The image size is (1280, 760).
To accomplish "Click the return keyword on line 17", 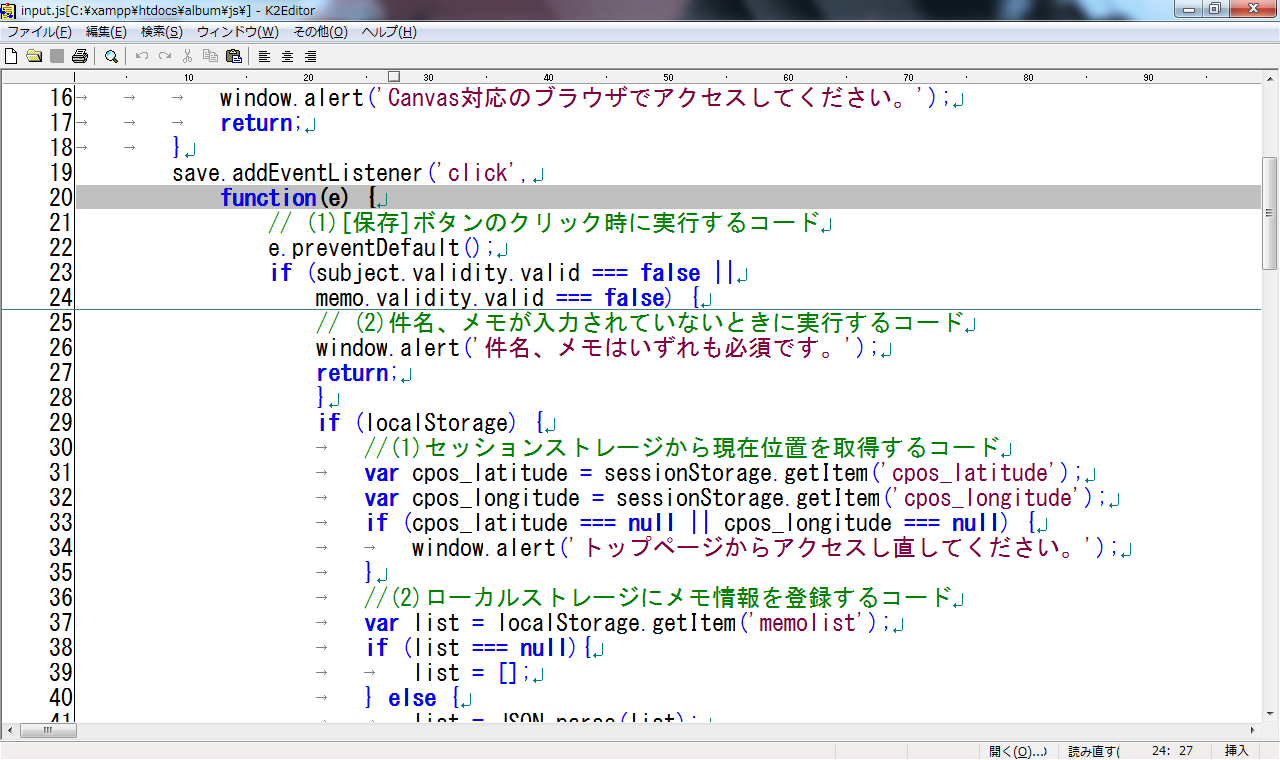I will (256, 123).
